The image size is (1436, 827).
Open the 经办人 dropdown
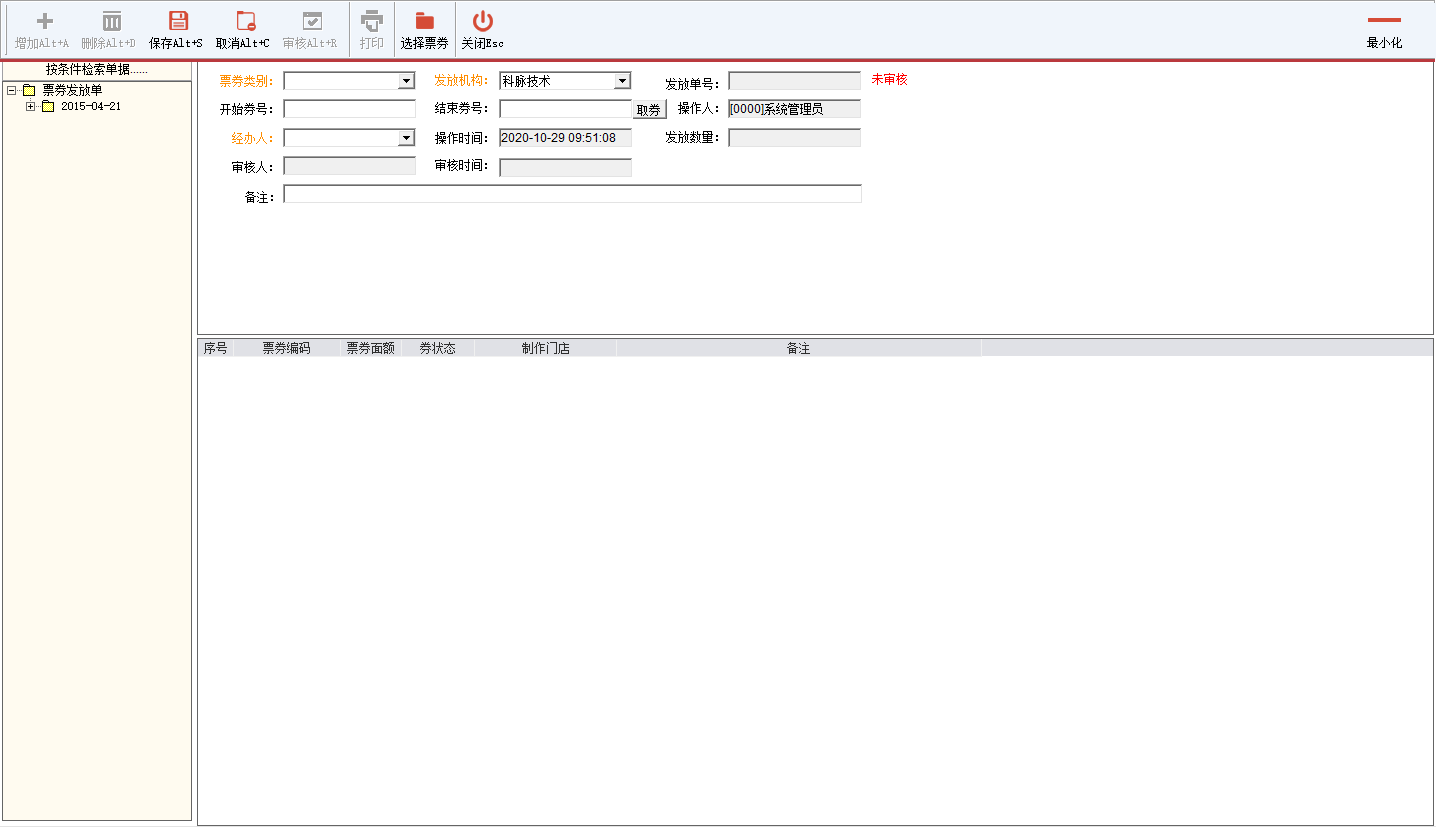click(406, 138)
